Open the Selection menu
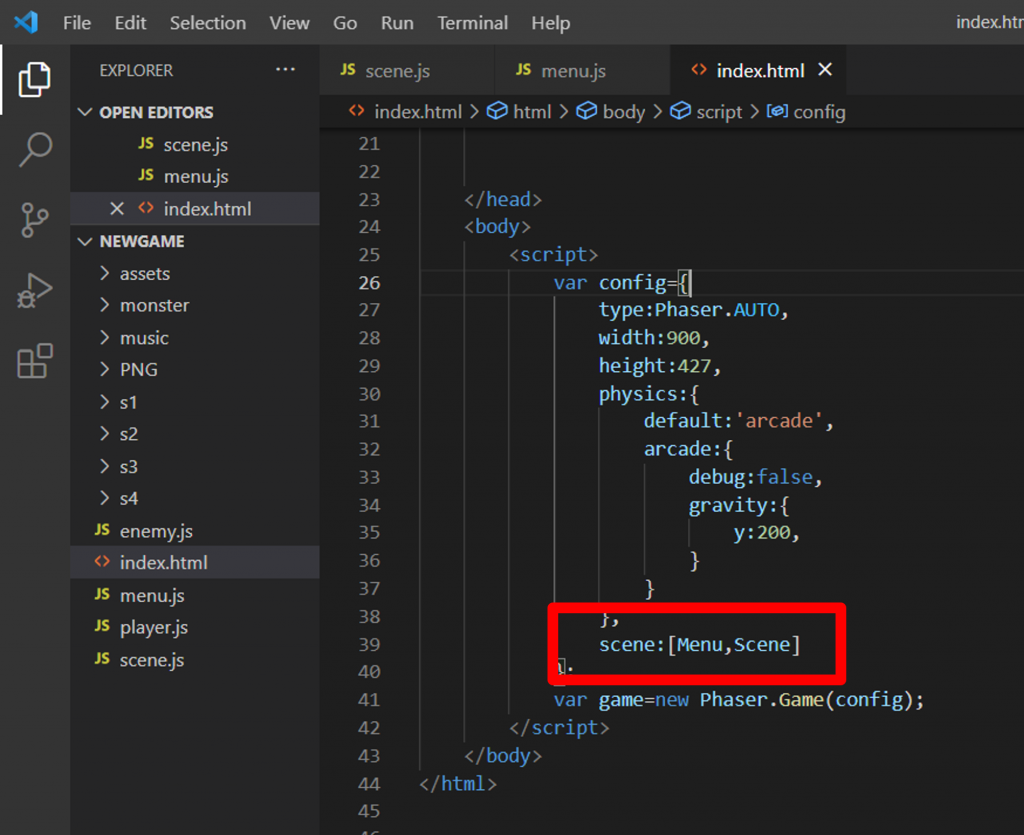1024x835 pixels. click(x=208, y=23)
